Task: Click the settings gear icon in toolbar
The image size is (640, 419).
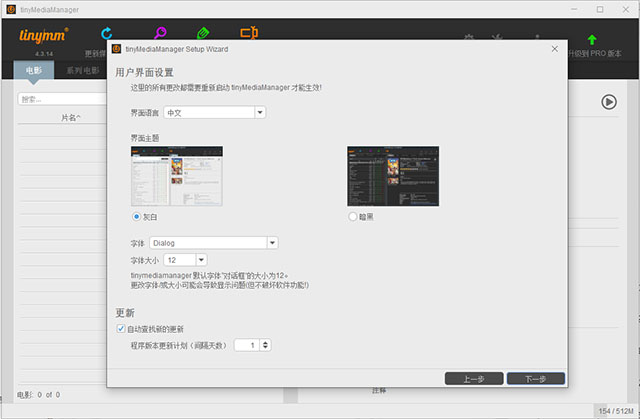Action: [x=469, y=40]
